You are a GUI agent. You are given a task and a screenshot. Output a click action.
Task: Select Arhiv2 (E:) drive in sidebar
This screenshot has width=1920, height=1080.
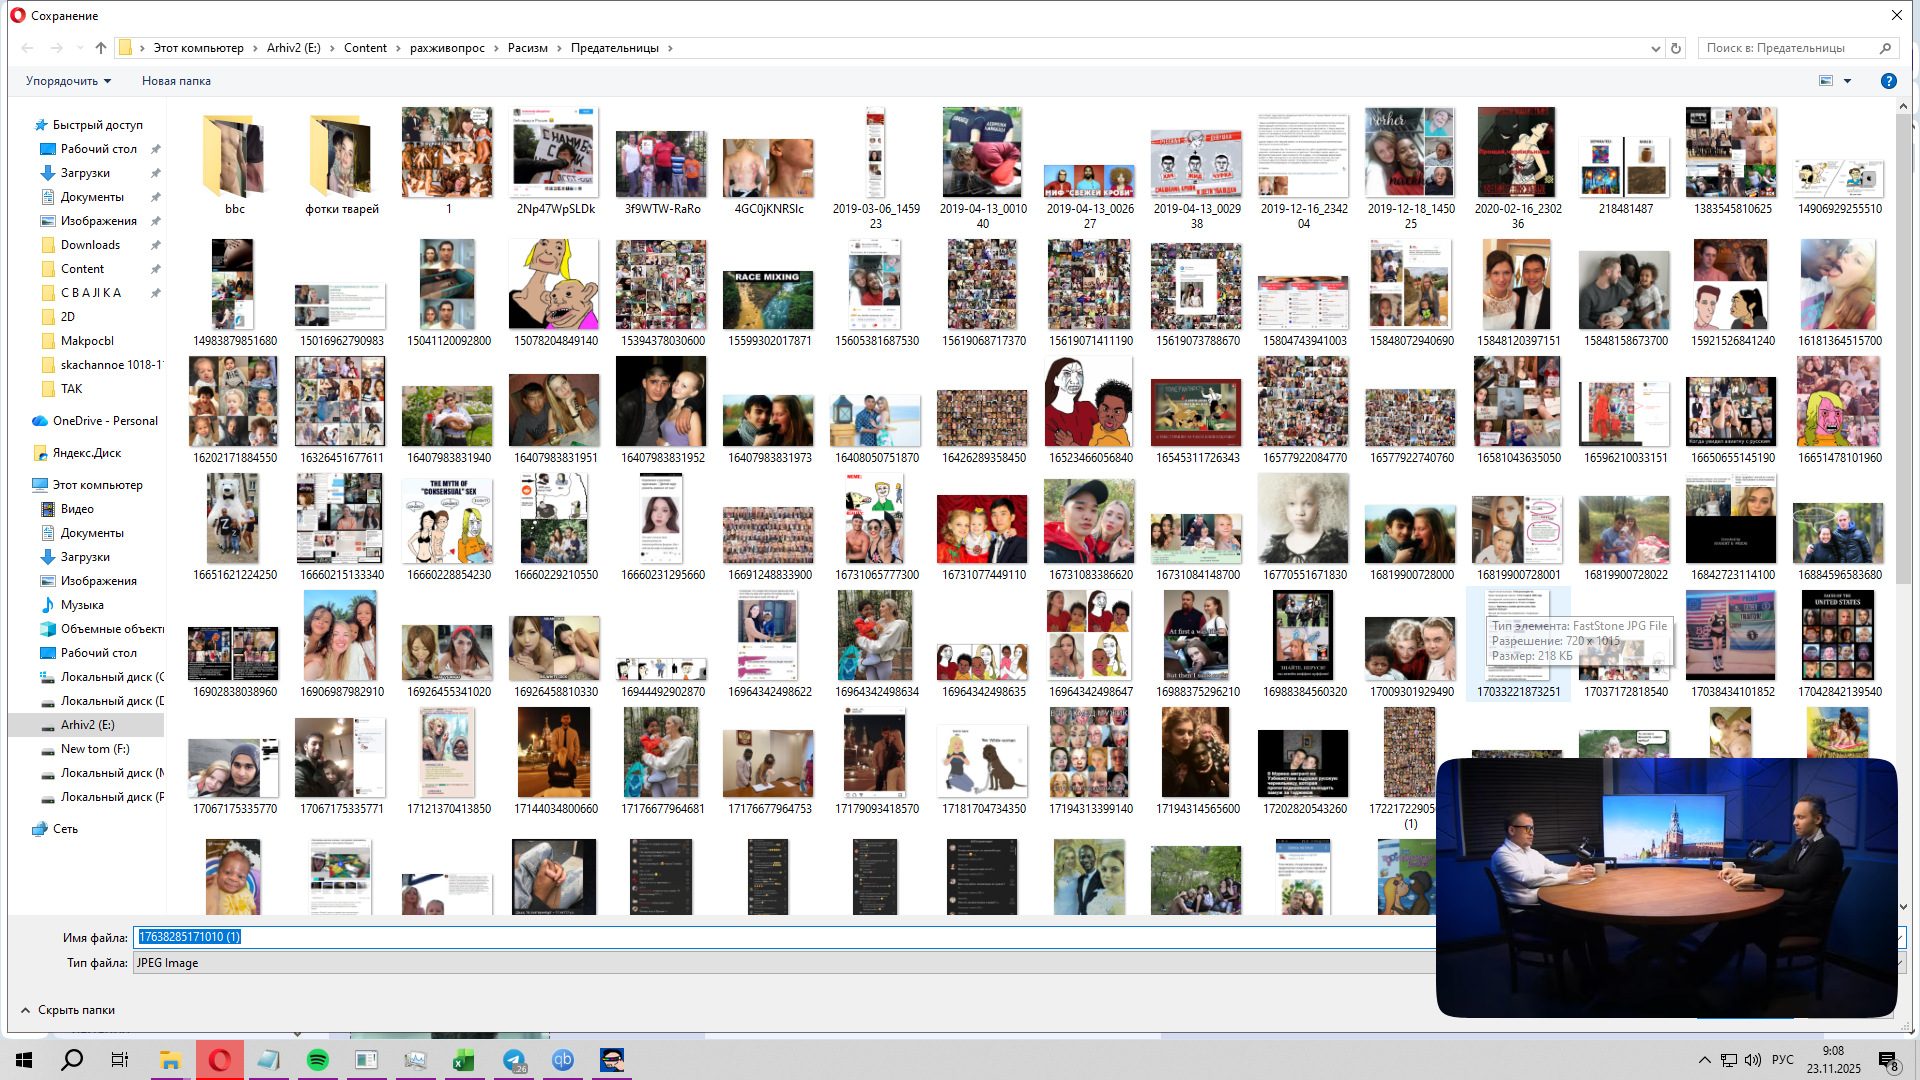tap(87, 725)
